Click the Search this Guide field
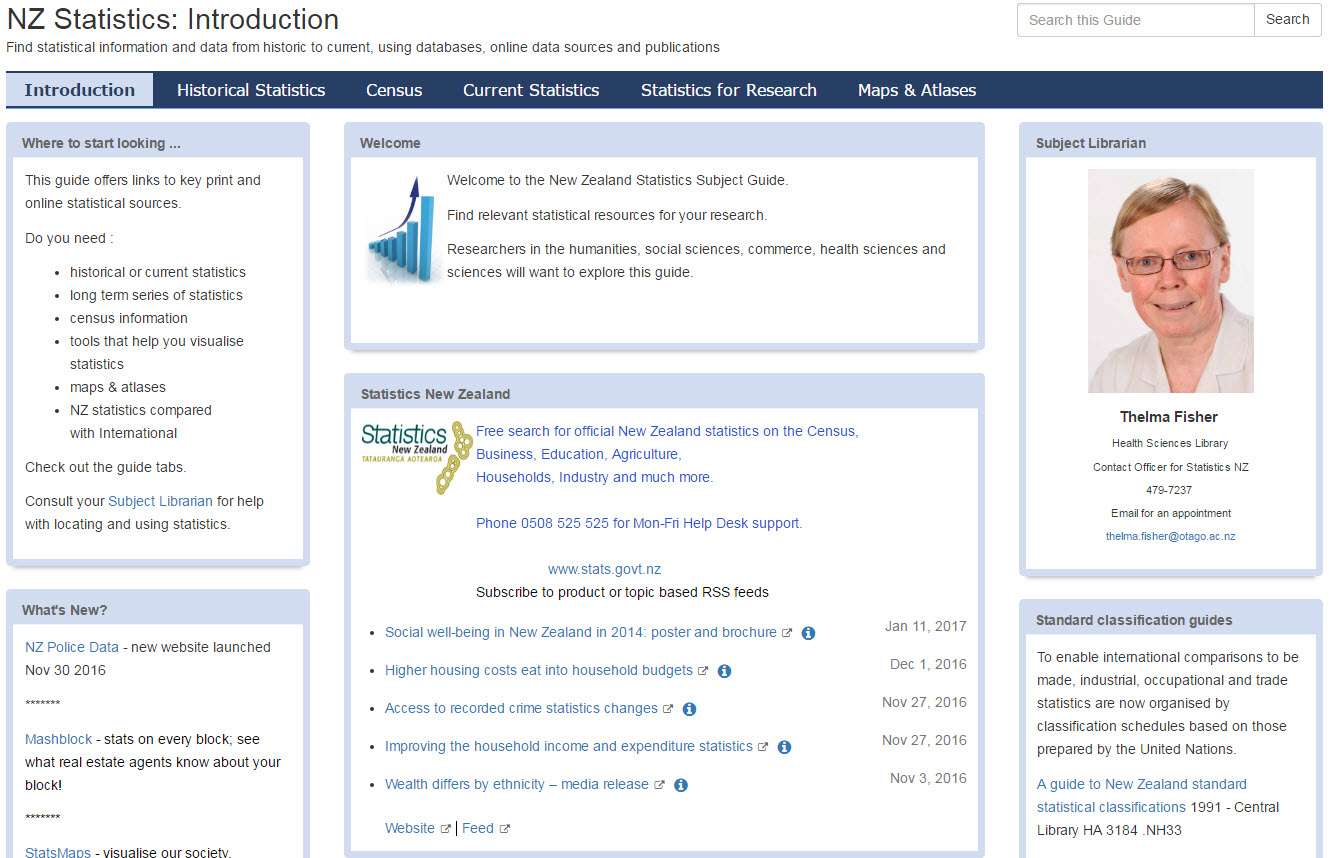Image resolution: width=1331 pixels, height=858 pixels. (x=1135, y=20)
